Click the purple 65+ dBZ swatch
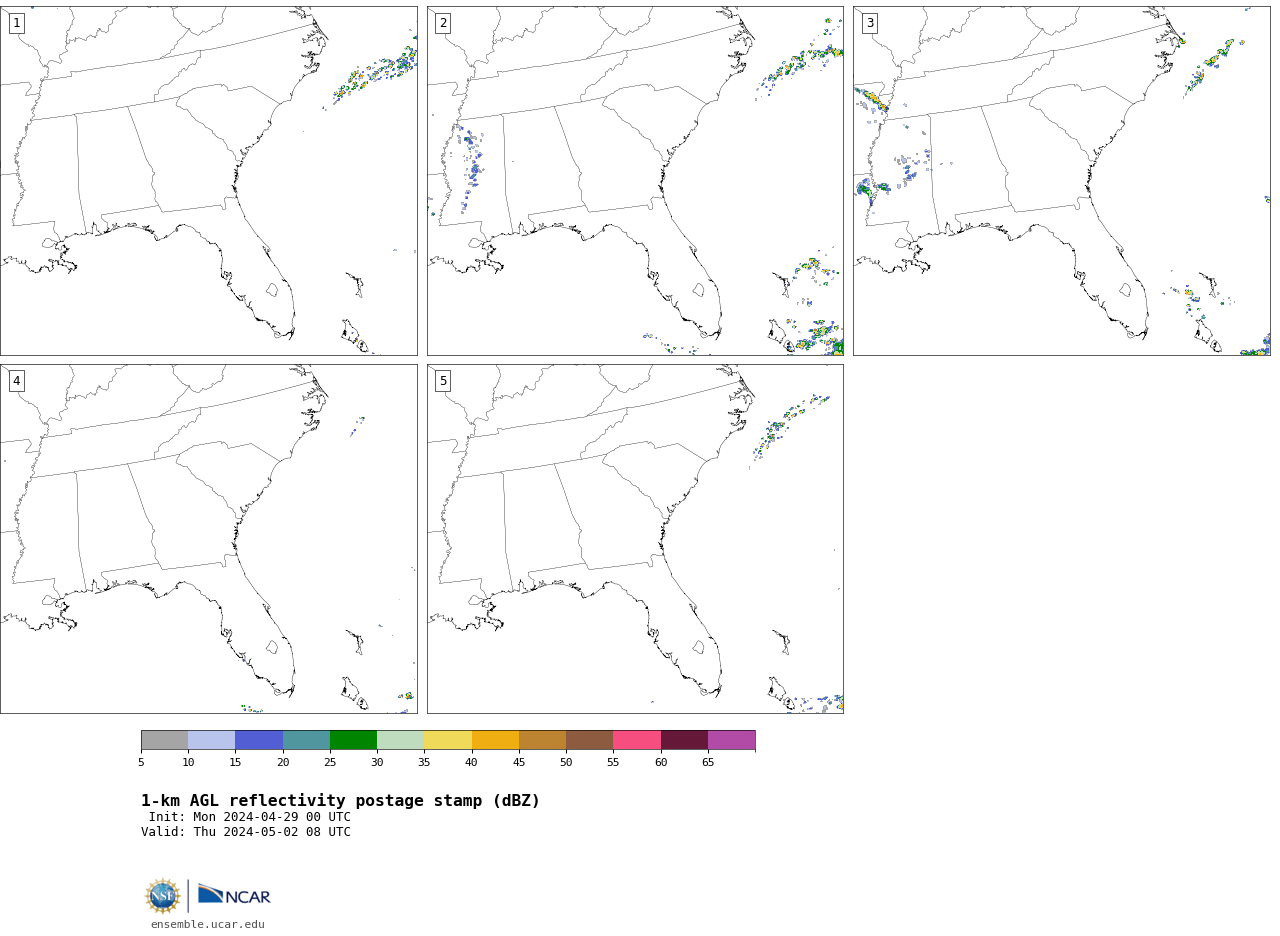The image size is (1280, 936). [x=732, y=740]
